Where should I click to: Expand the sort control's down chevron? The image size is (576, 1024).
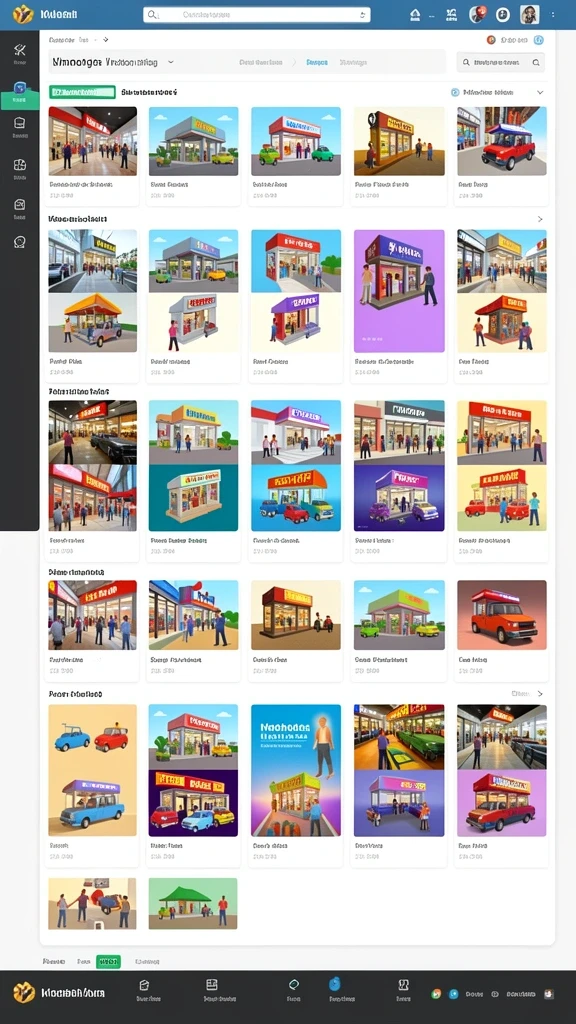point(540,93)
